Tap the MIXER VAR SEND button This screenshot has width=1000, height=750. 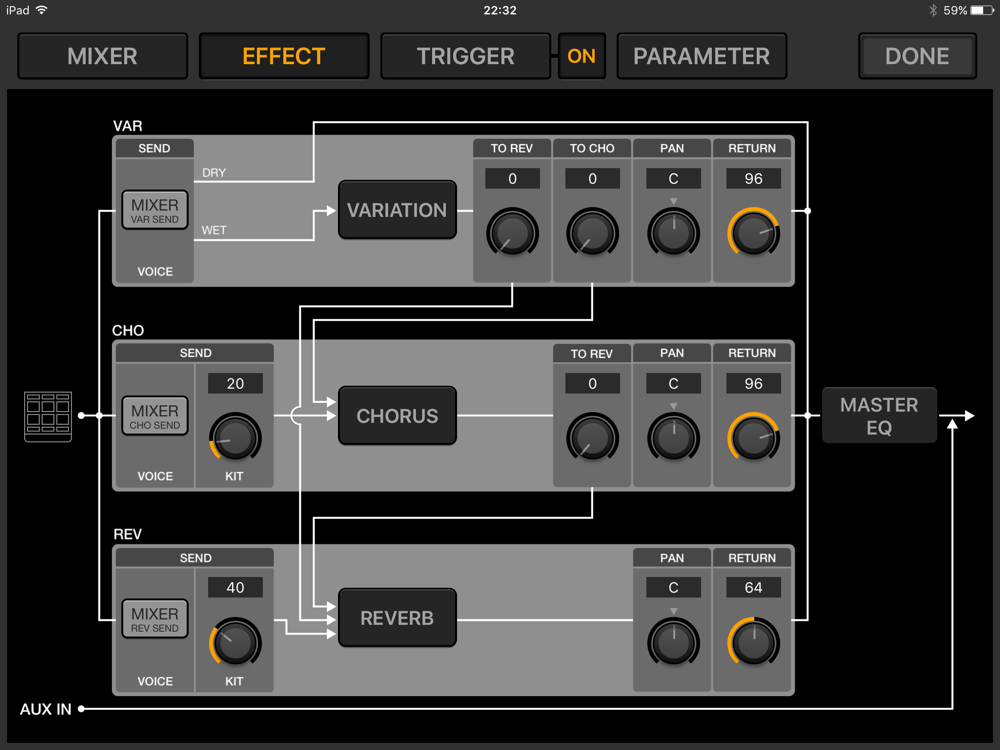coord(155,210)
